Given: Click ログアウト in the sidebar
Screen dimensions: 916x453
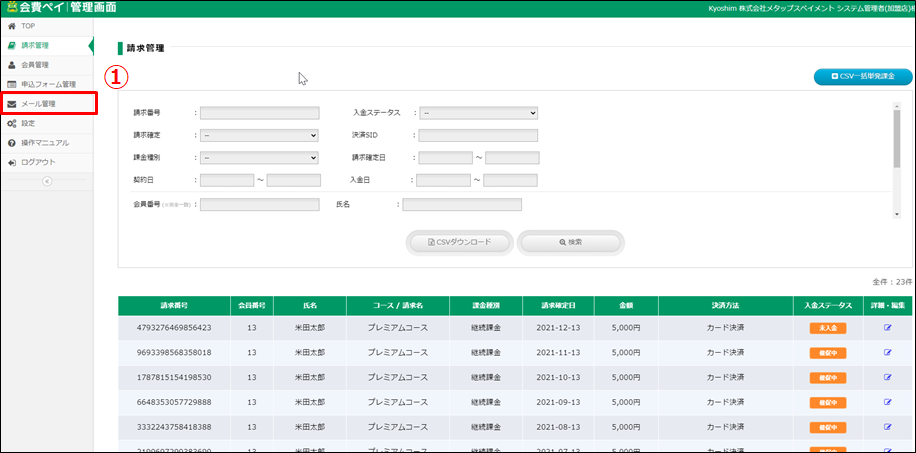Looking at the screenshot, I should click(x=37, y=162).
